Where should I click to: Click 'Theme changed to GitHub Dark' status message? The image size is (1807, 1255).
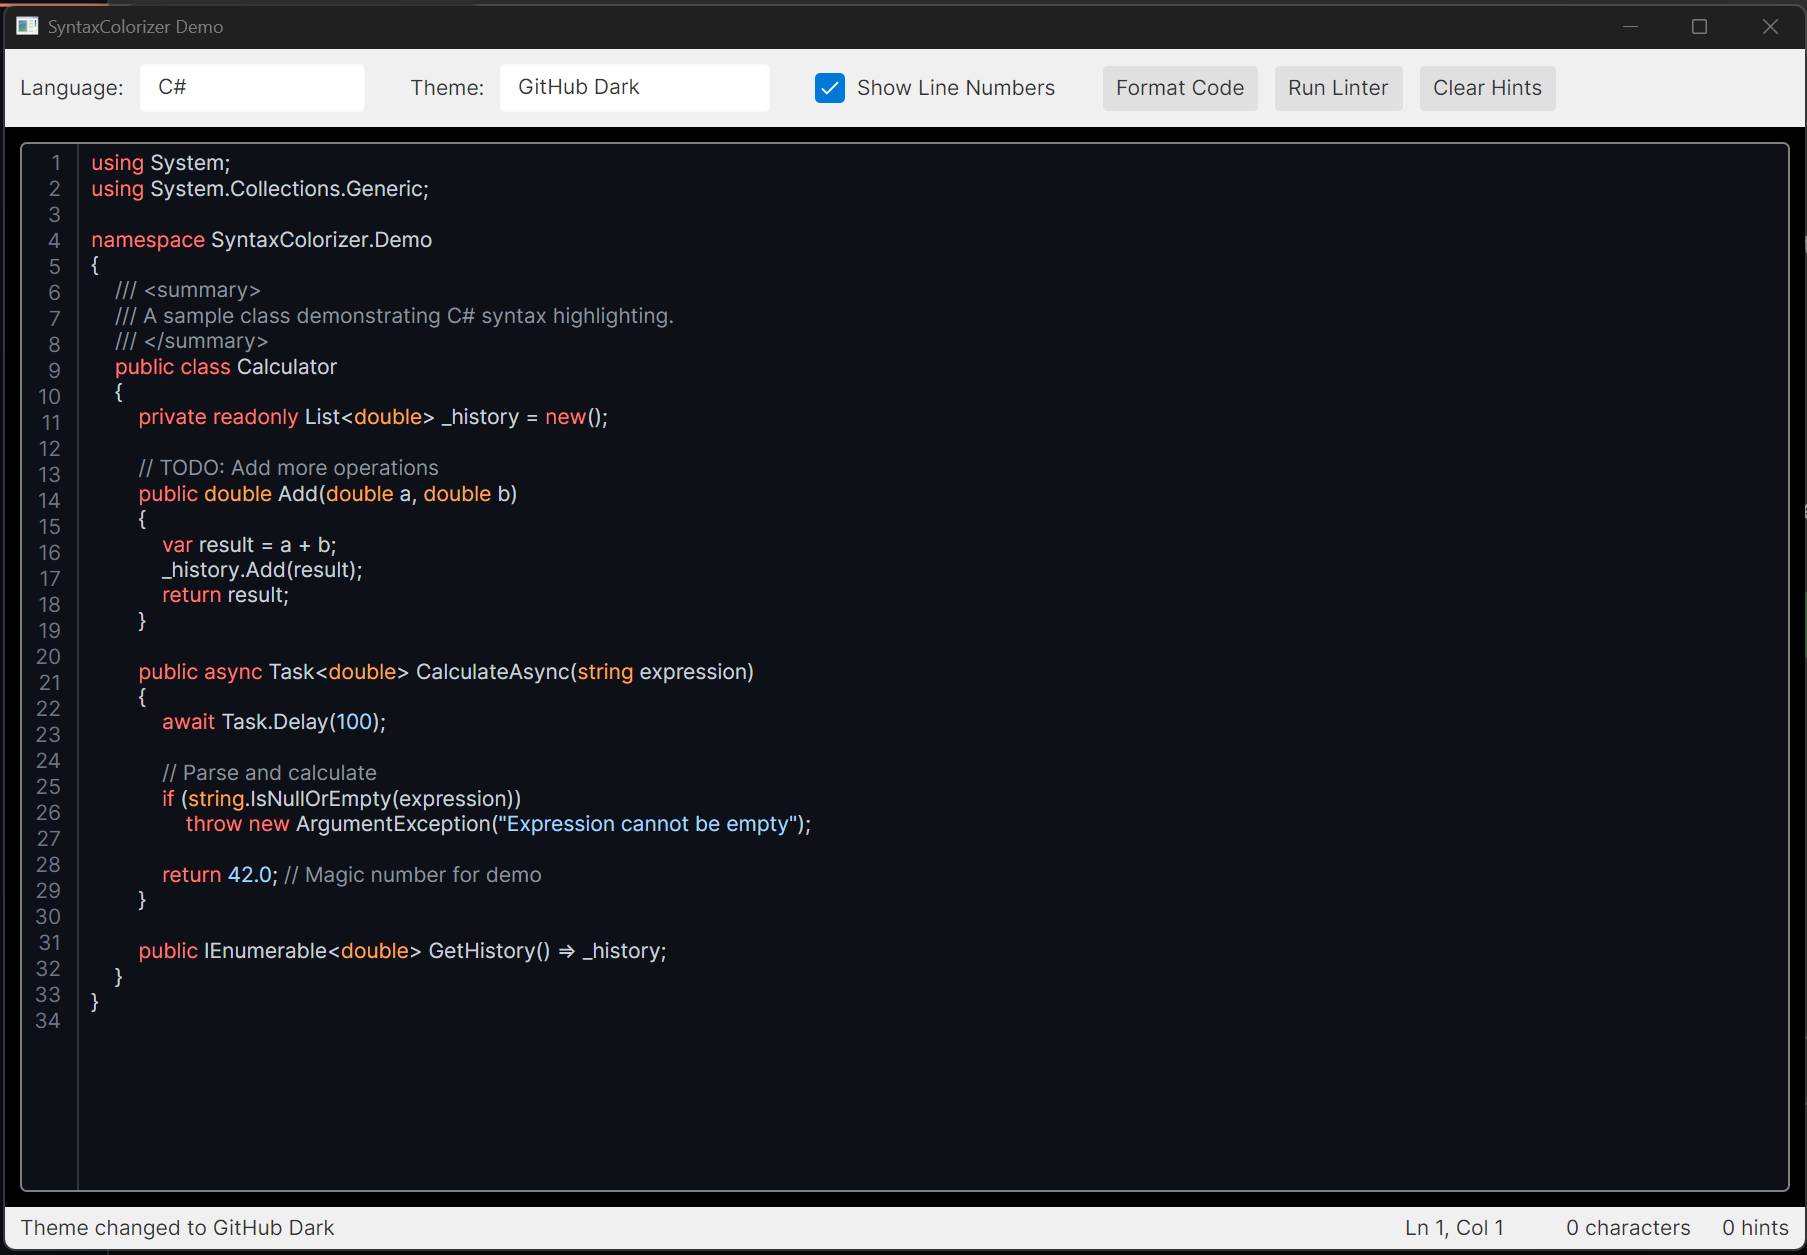(x=178, y=1228)
